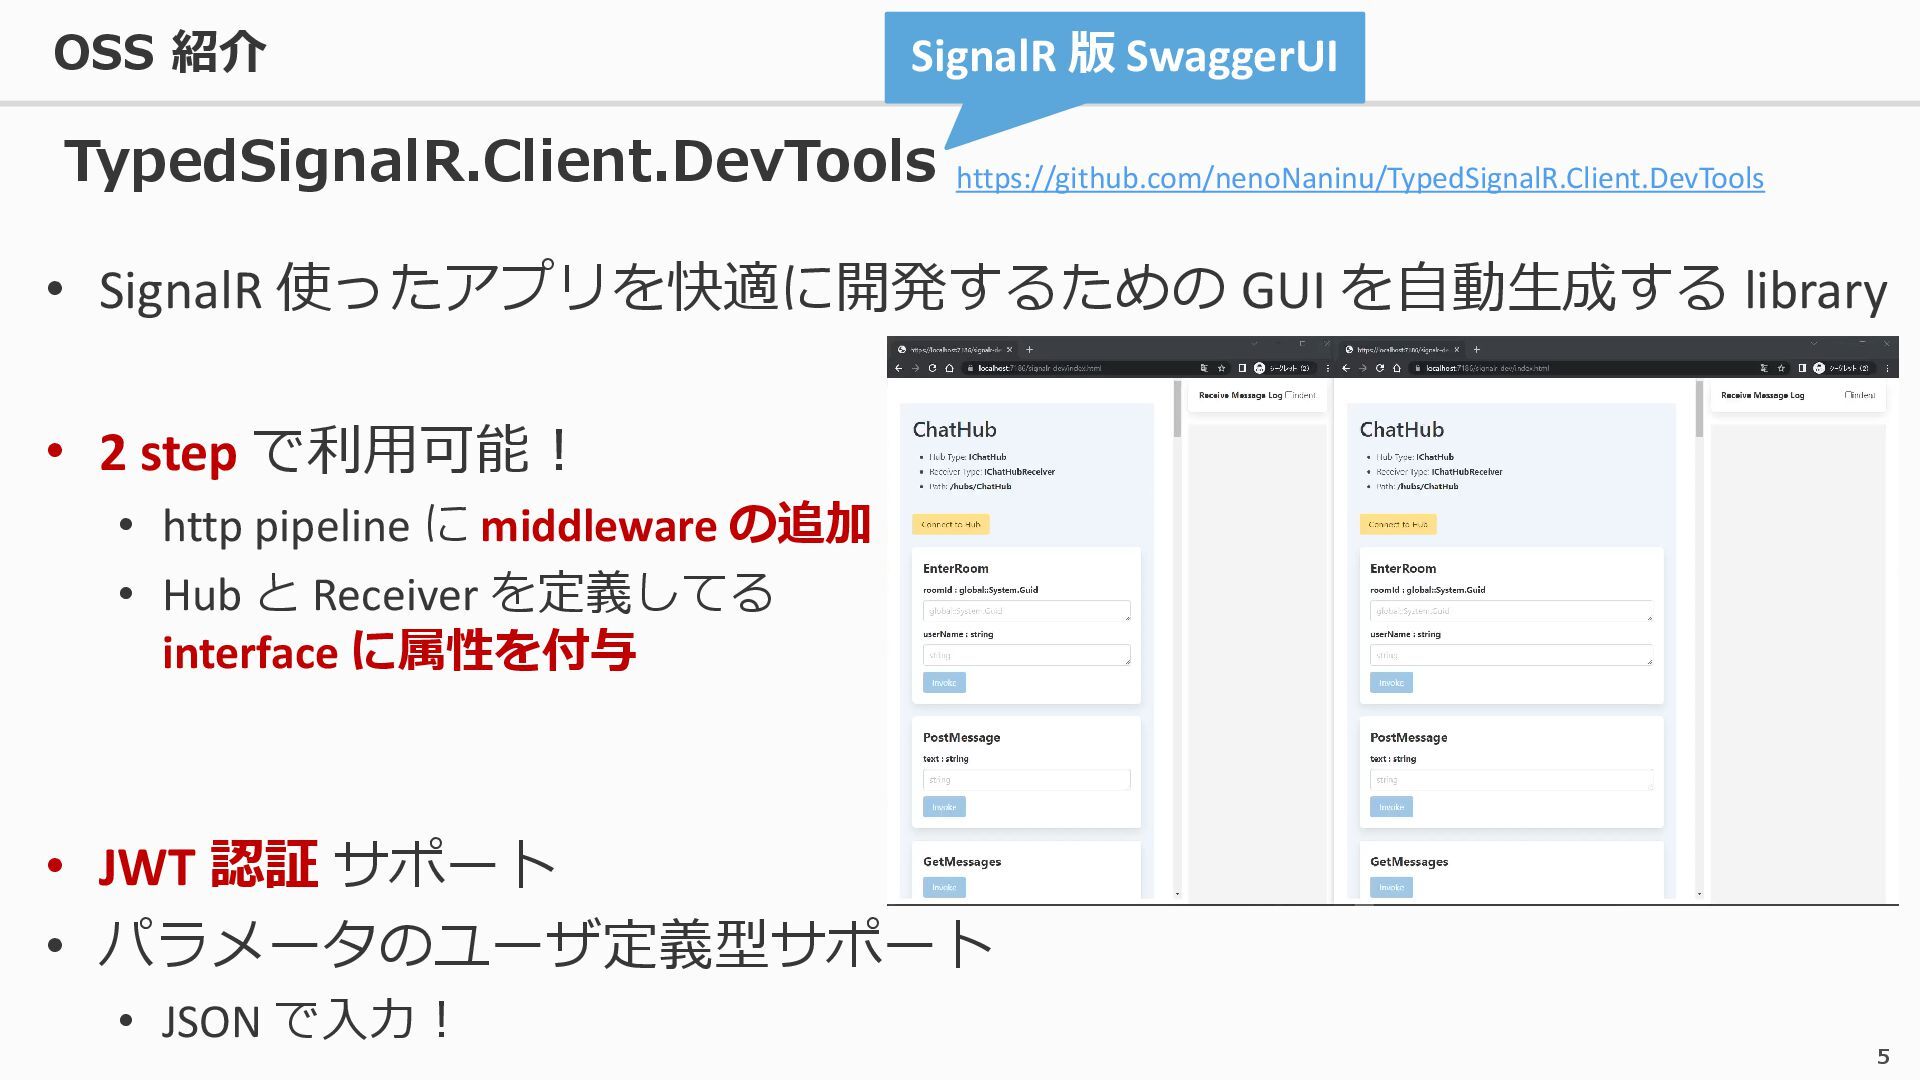Bookmark the page with the right browser's star
Screen dimensions: 1920x1080
1781,368
